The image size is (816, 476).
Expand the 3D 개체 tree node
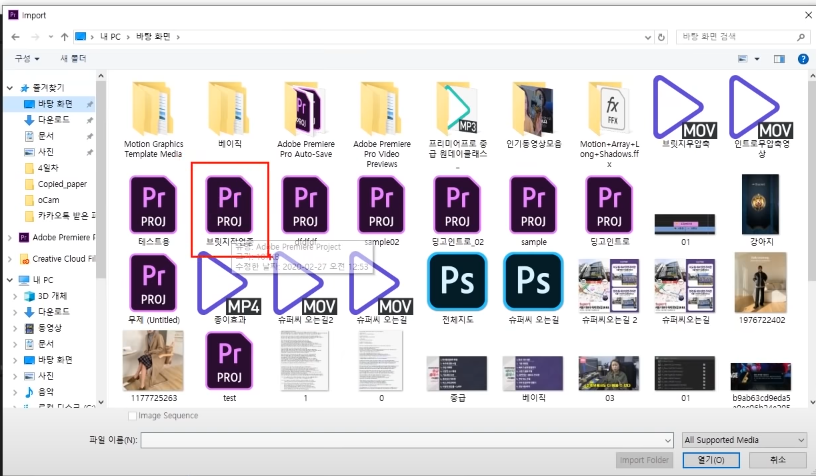15,296
